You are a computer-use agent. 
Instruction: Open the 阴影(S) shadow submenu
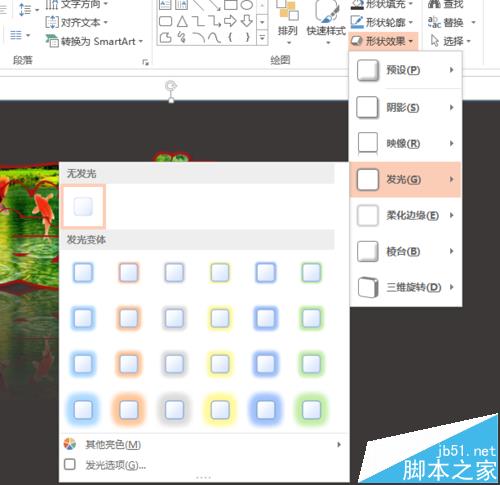[406, 107]
